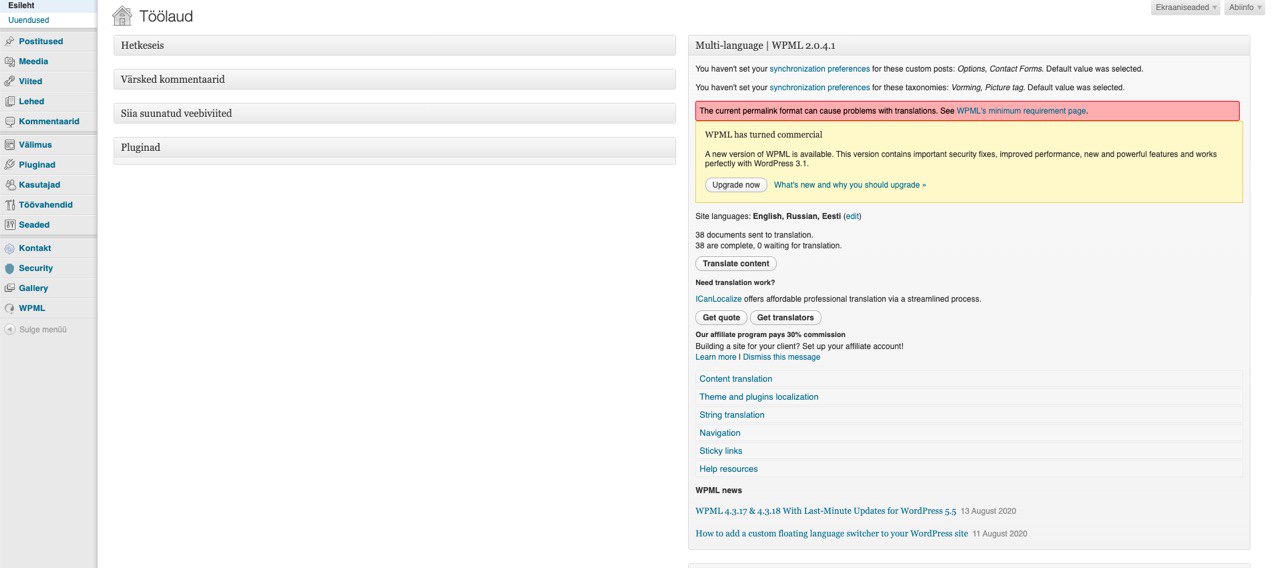1280x568 pixels.
Task: Expand String translation section
Action: coord(969,415)
